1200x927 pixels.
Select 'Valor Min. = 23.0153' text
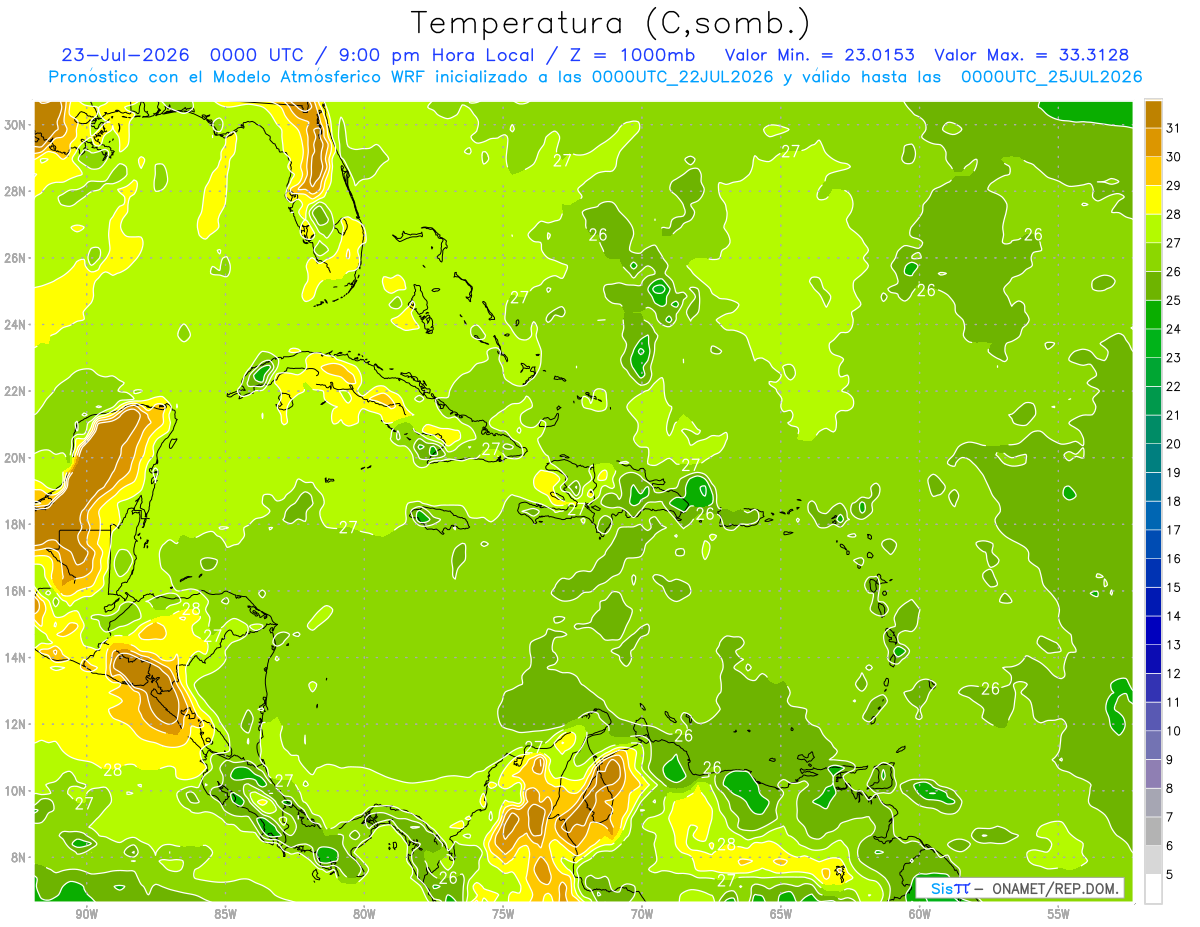[820, 55]
